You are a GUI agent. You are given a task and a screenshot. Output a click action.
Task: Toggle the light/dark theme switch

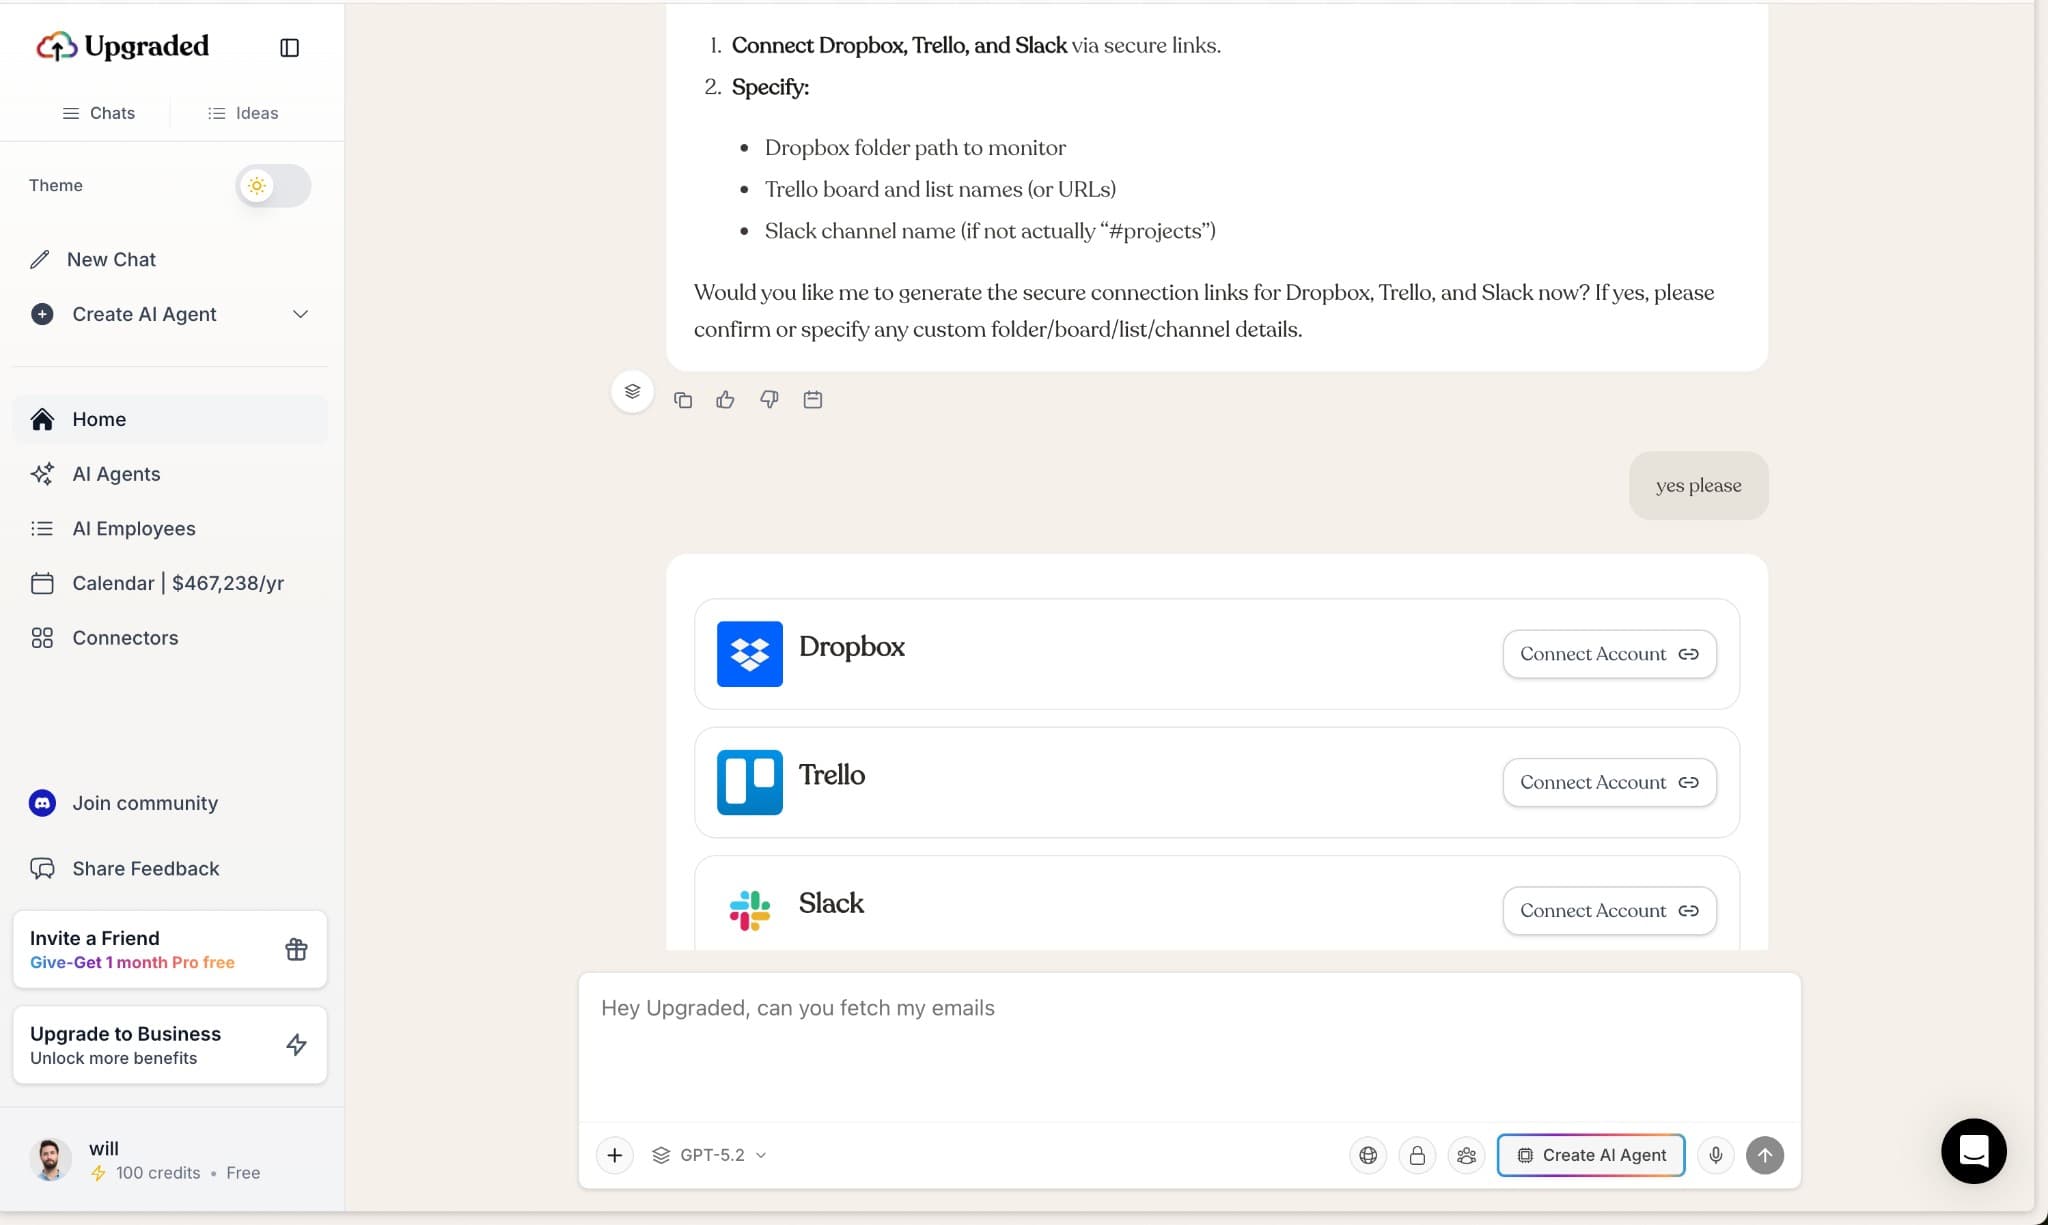[272, 185]
